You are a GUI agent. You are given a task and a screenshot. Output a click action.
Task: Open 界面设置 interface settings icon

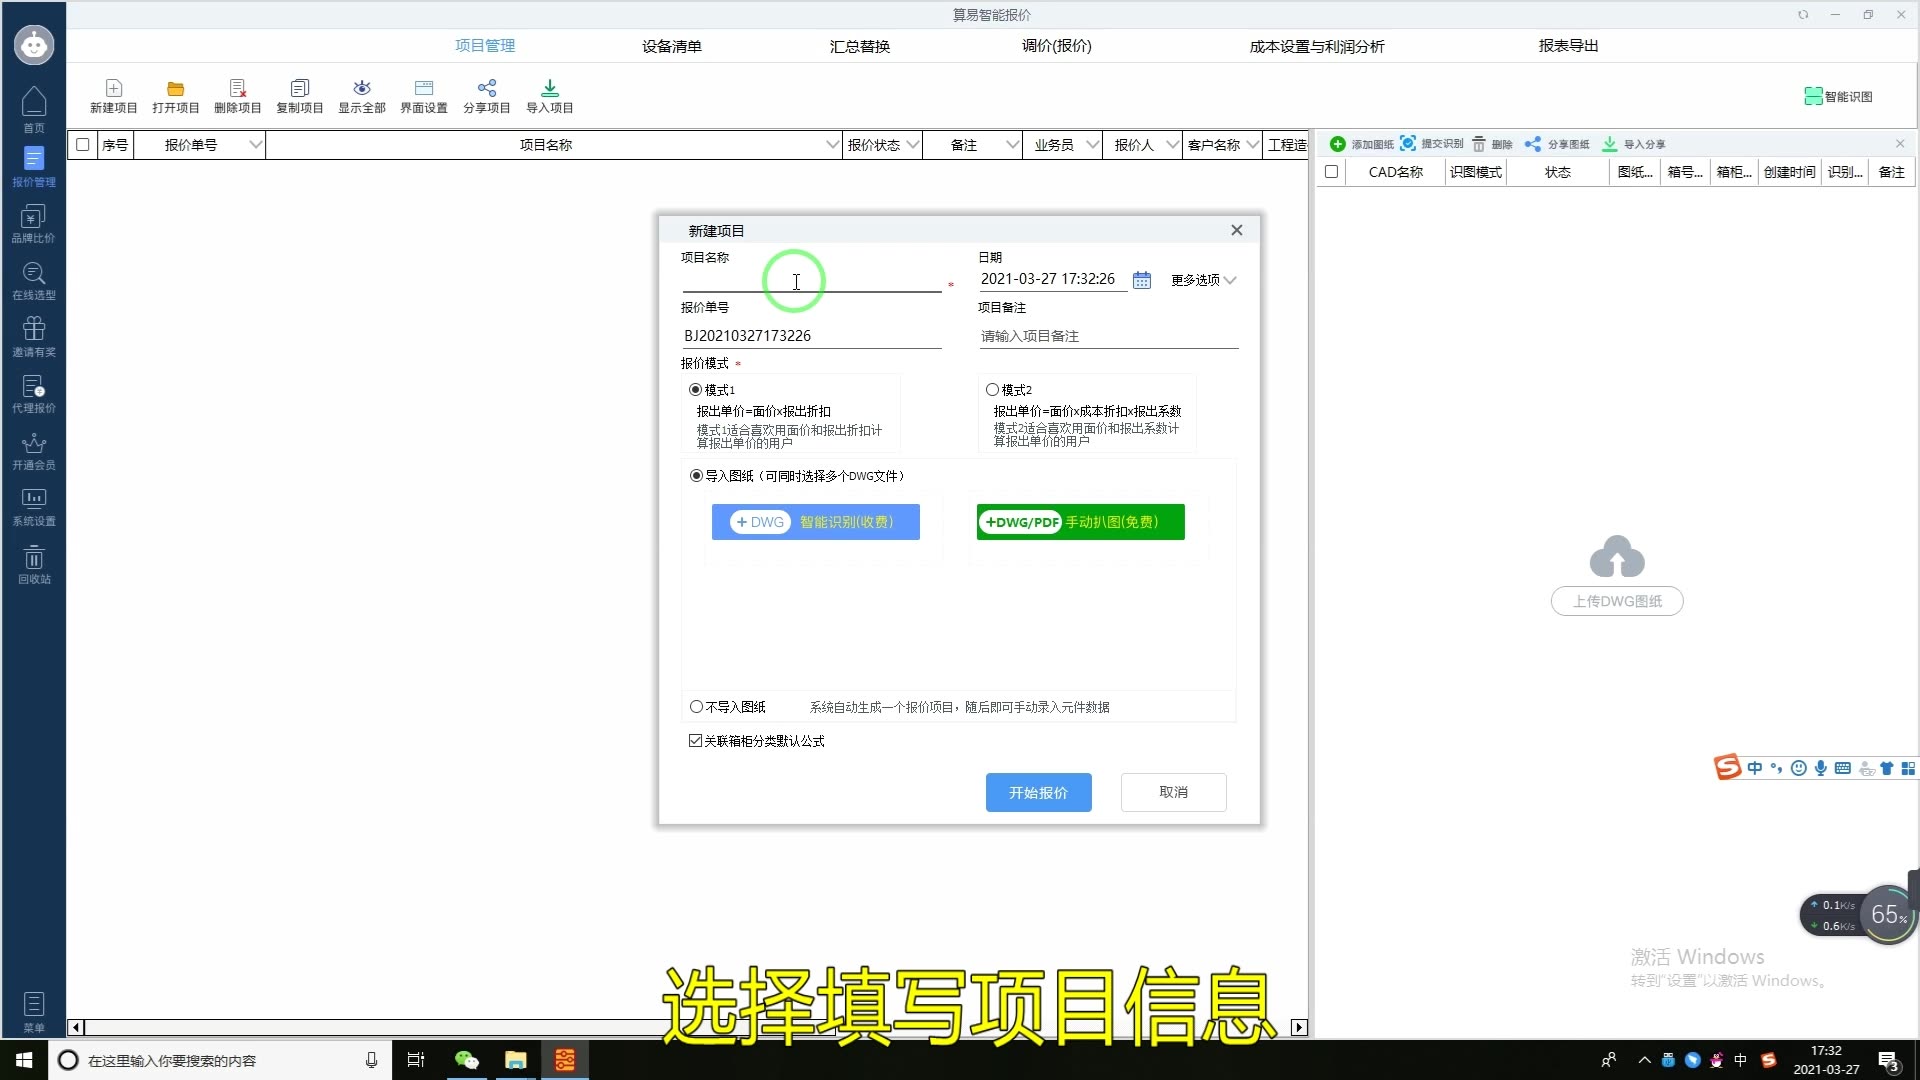423,96
